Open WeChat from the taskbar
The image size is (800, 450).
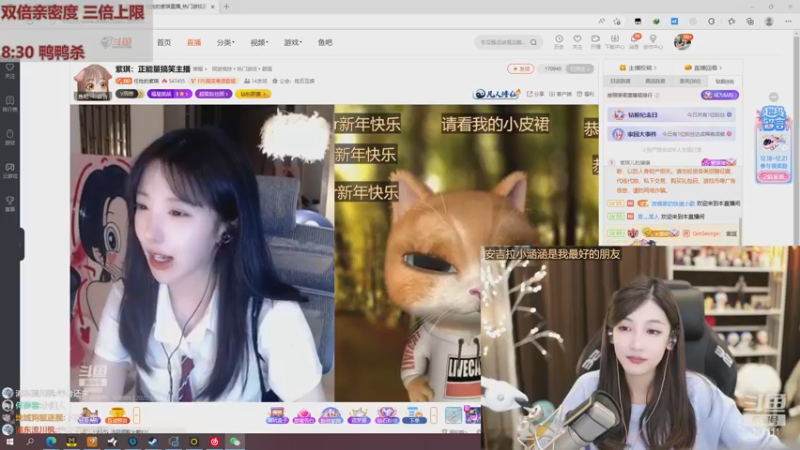(x=235, y=442)
